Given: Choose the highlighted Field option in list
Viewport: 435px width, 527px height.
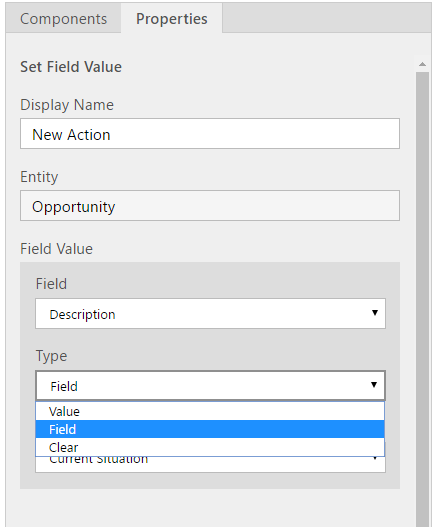Looking at the screenshot, I should point(210,429).
